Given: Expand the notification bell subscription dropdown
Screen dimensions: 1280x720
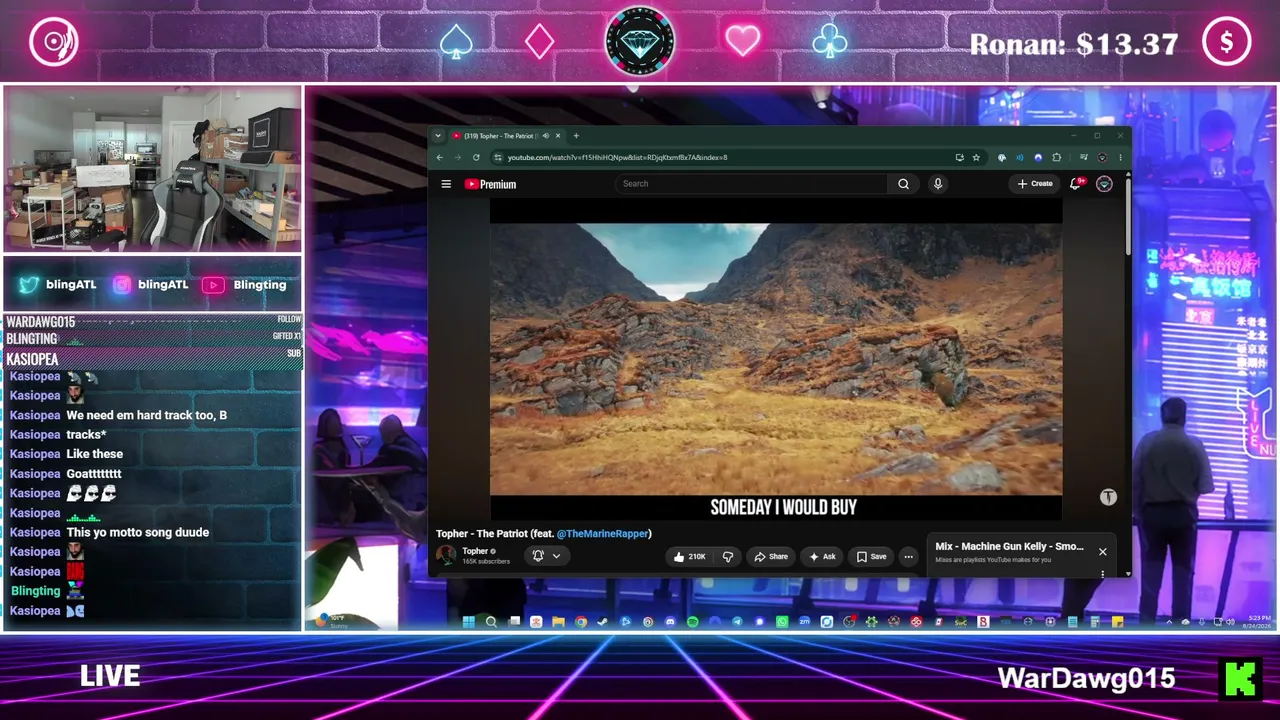Looking at the screenshot, I should 556,556.
